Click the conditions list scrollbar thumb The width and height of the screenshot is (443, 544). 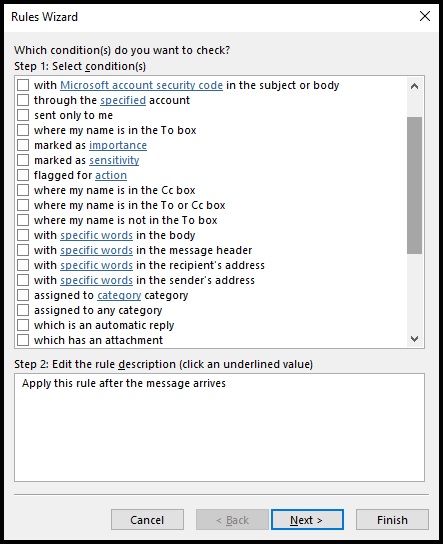tap(415, 186)
